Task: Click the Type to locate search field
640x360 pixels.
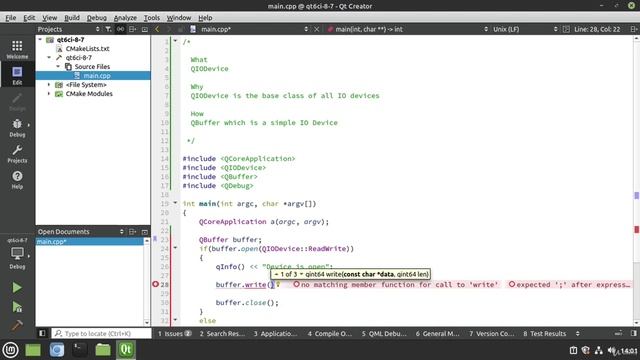Action: (101, 333)
